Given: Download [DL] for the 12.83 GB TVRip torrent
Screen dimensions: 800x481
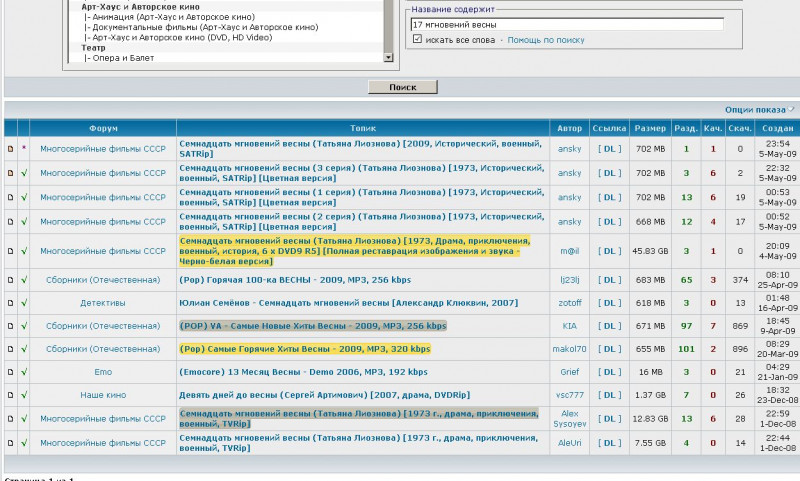Looking at the screenshot, I should [x=610, y=419].
